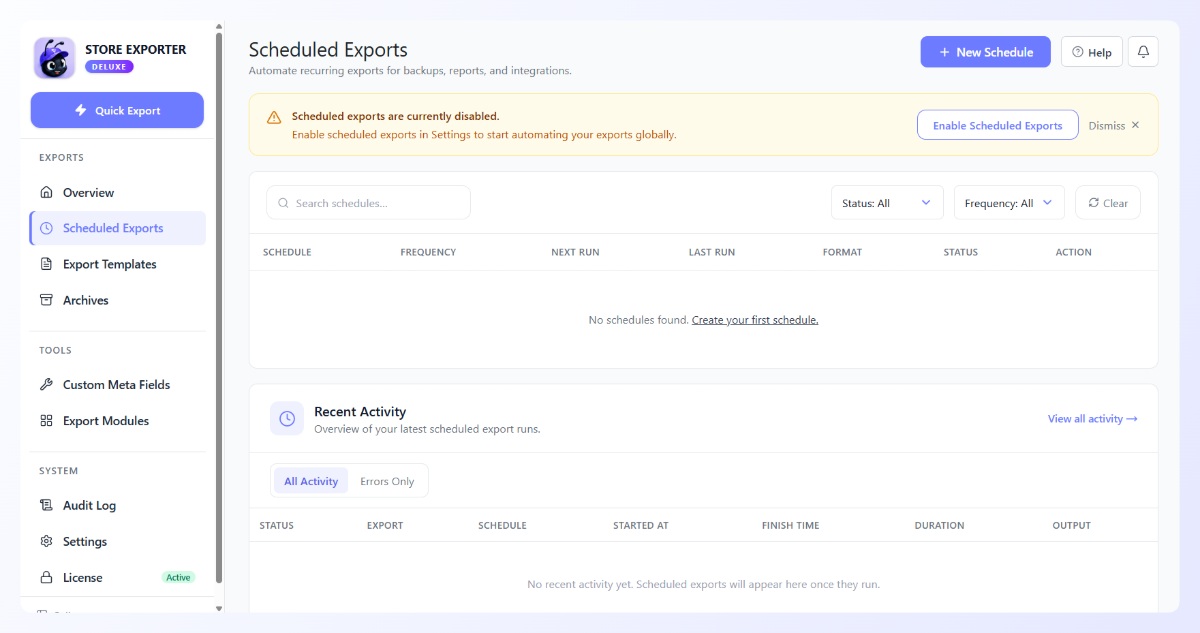The width and height of the screenshot is (1200, 633).
Task: Click the LAST RUN column header
Action: [712, 252]
